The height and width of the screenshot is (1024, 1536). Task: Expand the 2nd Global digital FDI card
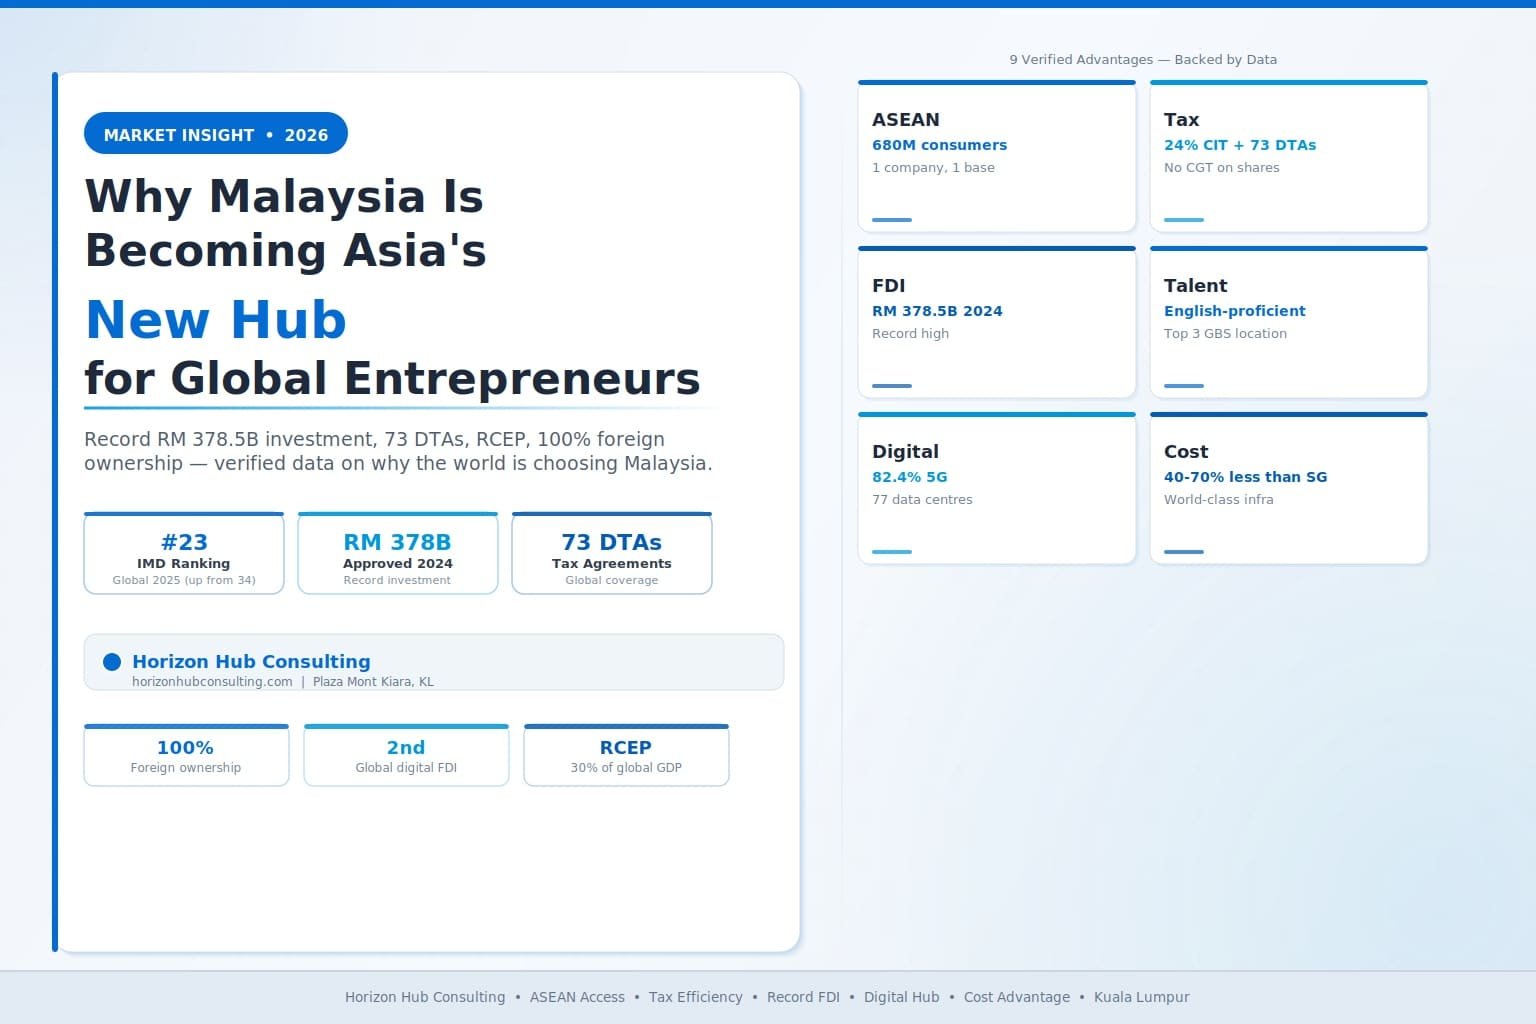coord(406,754)
